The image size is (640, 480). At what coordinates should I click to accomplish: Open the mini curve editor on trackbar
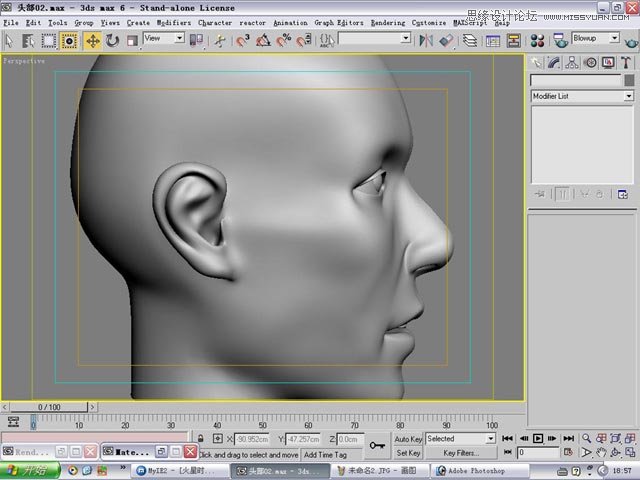coord(13,422)
